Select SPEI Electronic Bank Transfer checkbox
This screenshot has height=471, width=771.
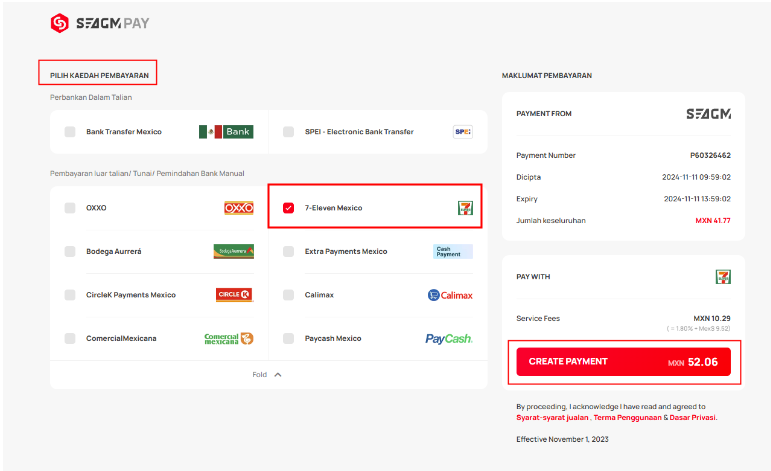point(289,132)
